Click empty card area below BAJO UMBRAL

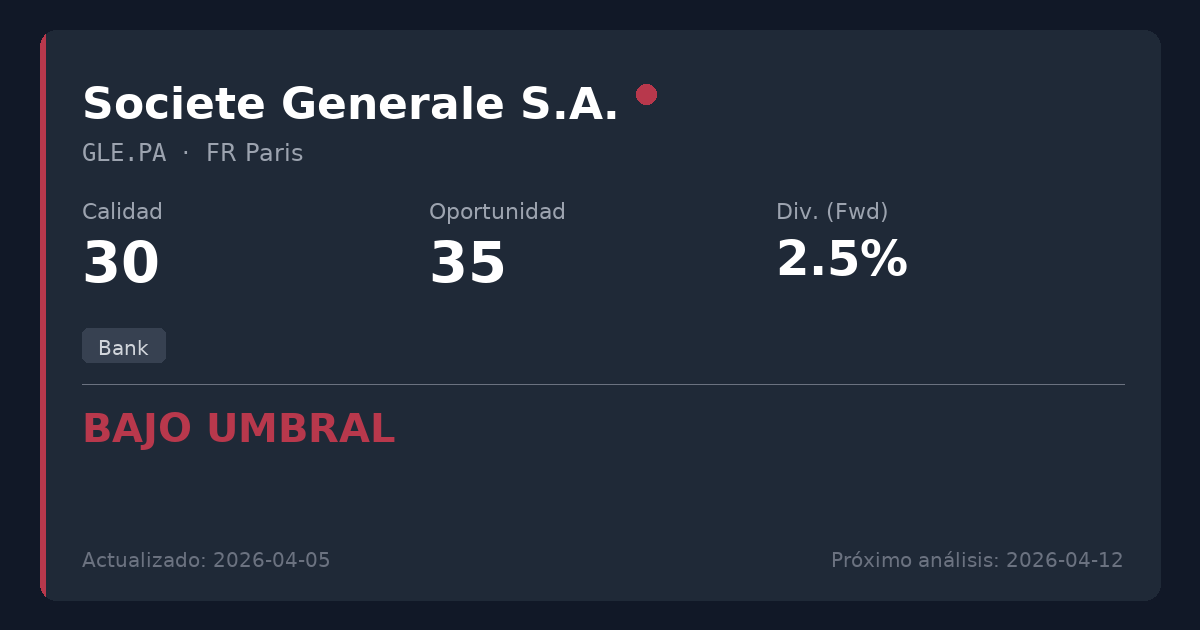pos(600,495)
